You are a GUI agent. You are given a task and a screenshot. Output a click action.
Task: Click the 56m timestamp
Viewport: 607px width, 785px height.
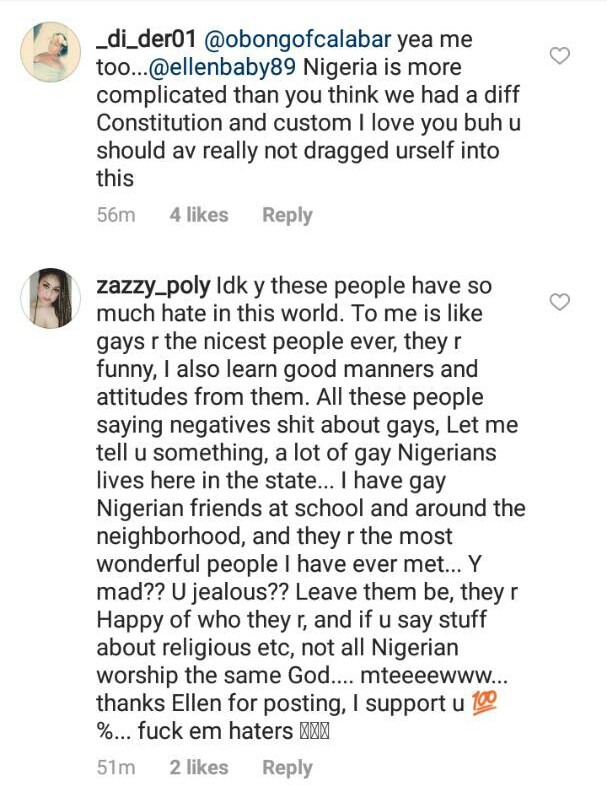pos(114,215)
